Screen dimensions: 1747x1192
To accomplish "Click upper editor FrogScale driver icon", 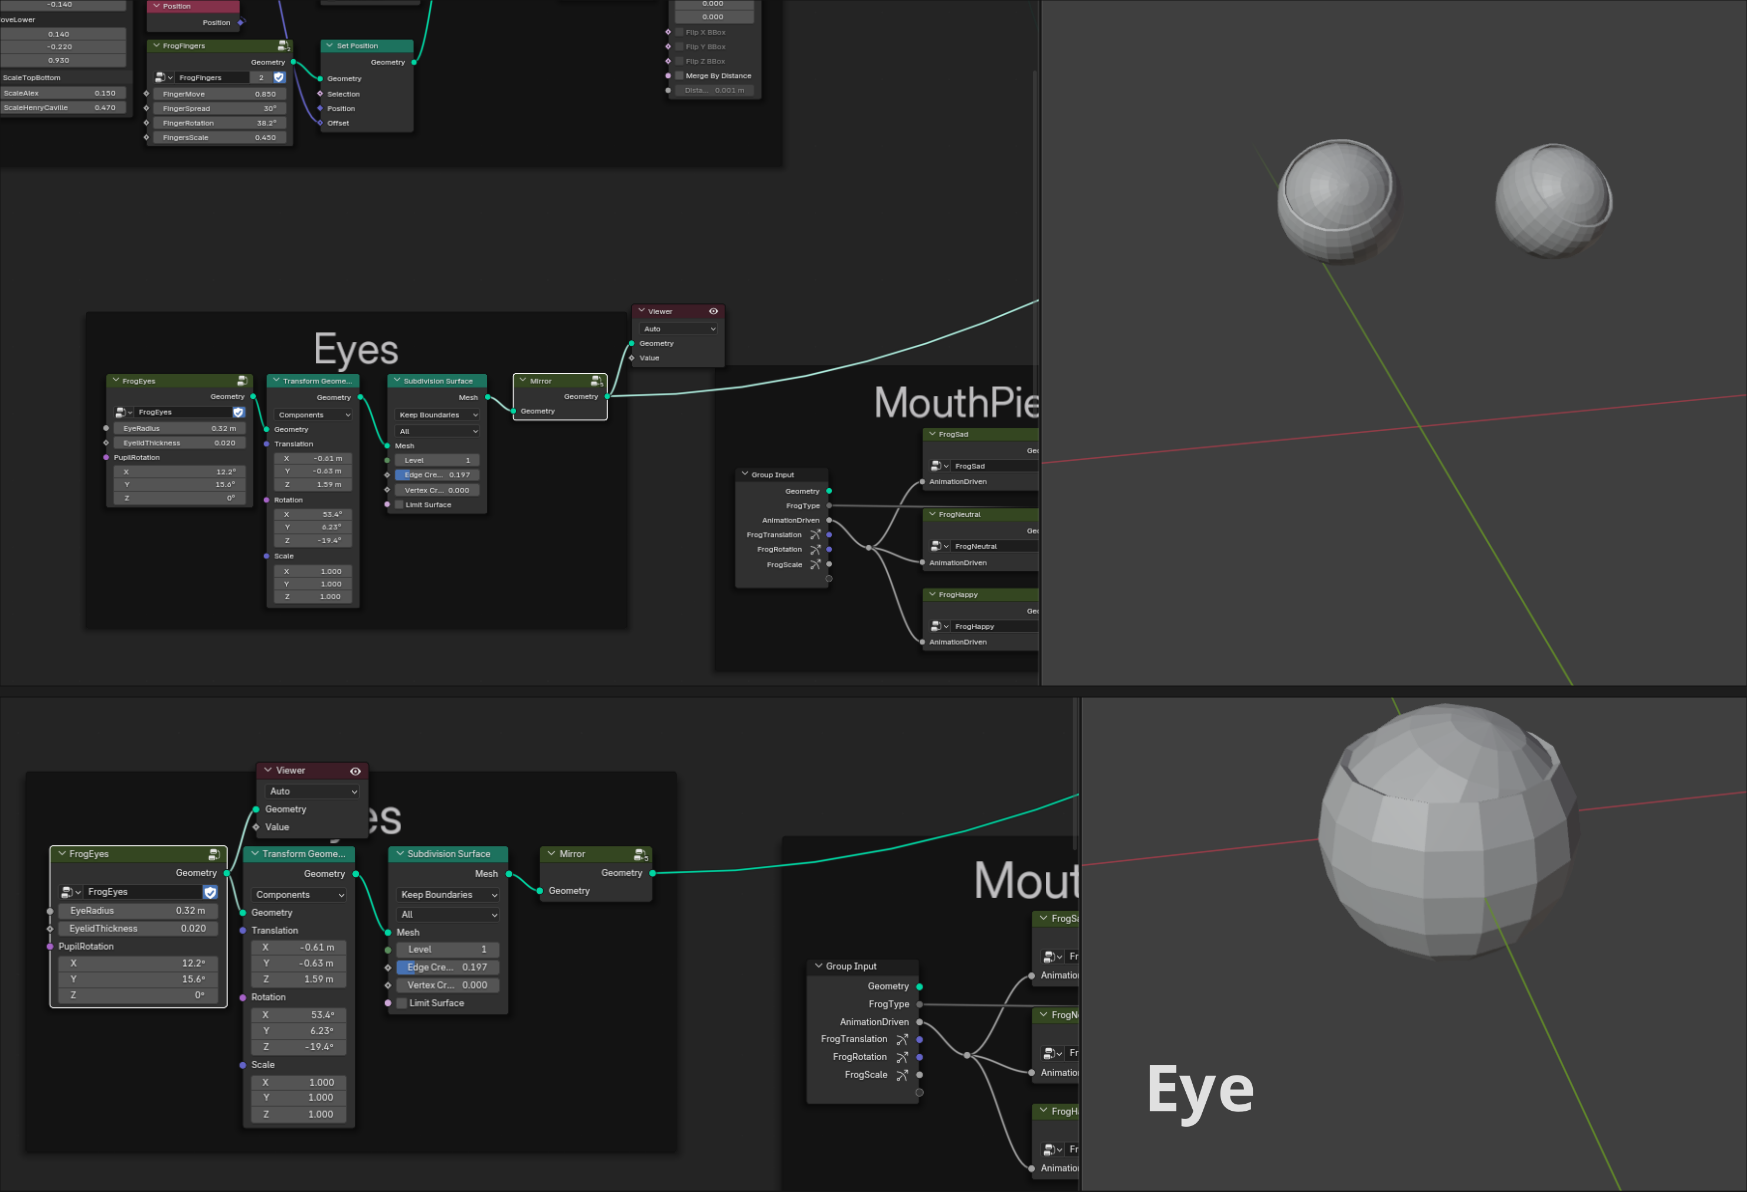I will point(815,565).
